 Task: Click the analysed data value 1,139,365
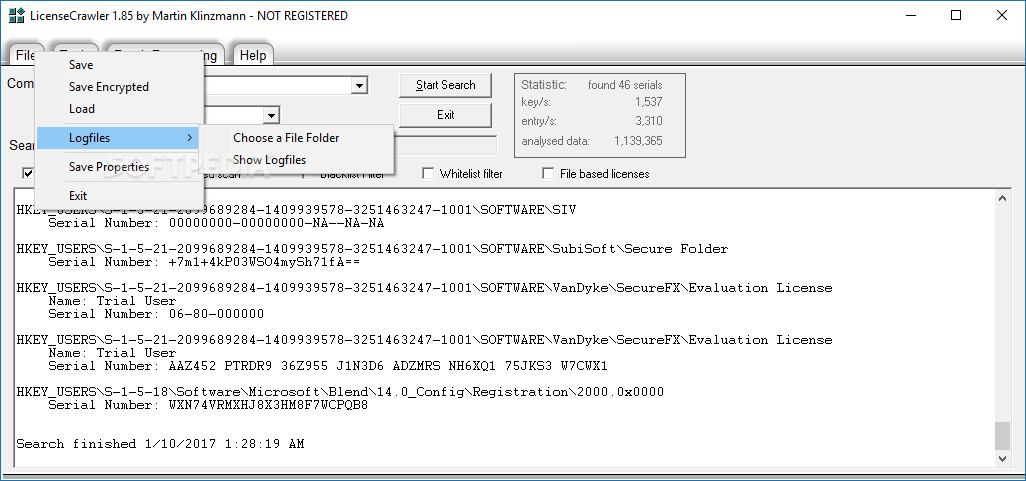pyautogui.click(x=638, y=141)
